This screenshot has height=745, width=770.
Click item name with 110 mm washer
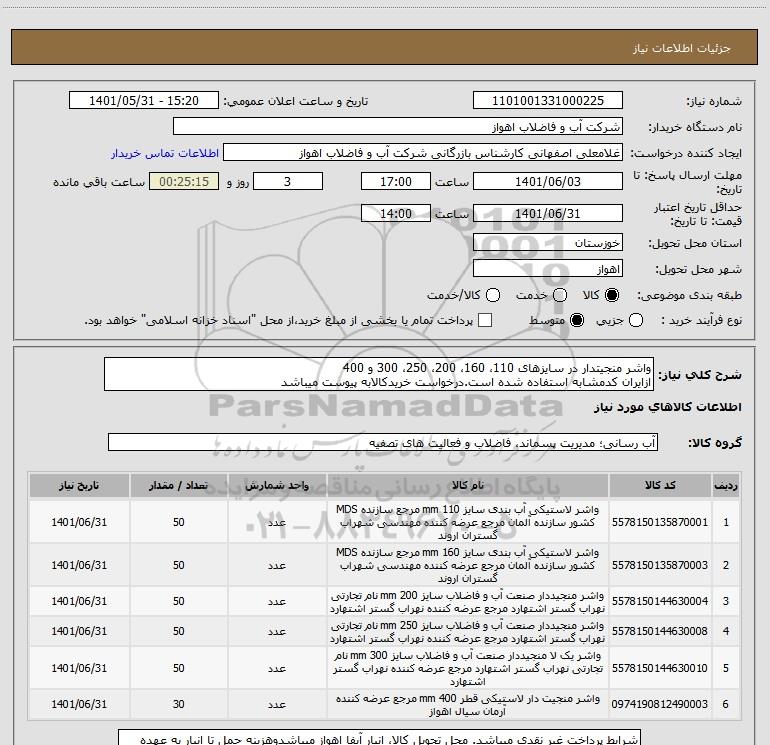pyautogui.click(x=468, y=522)
